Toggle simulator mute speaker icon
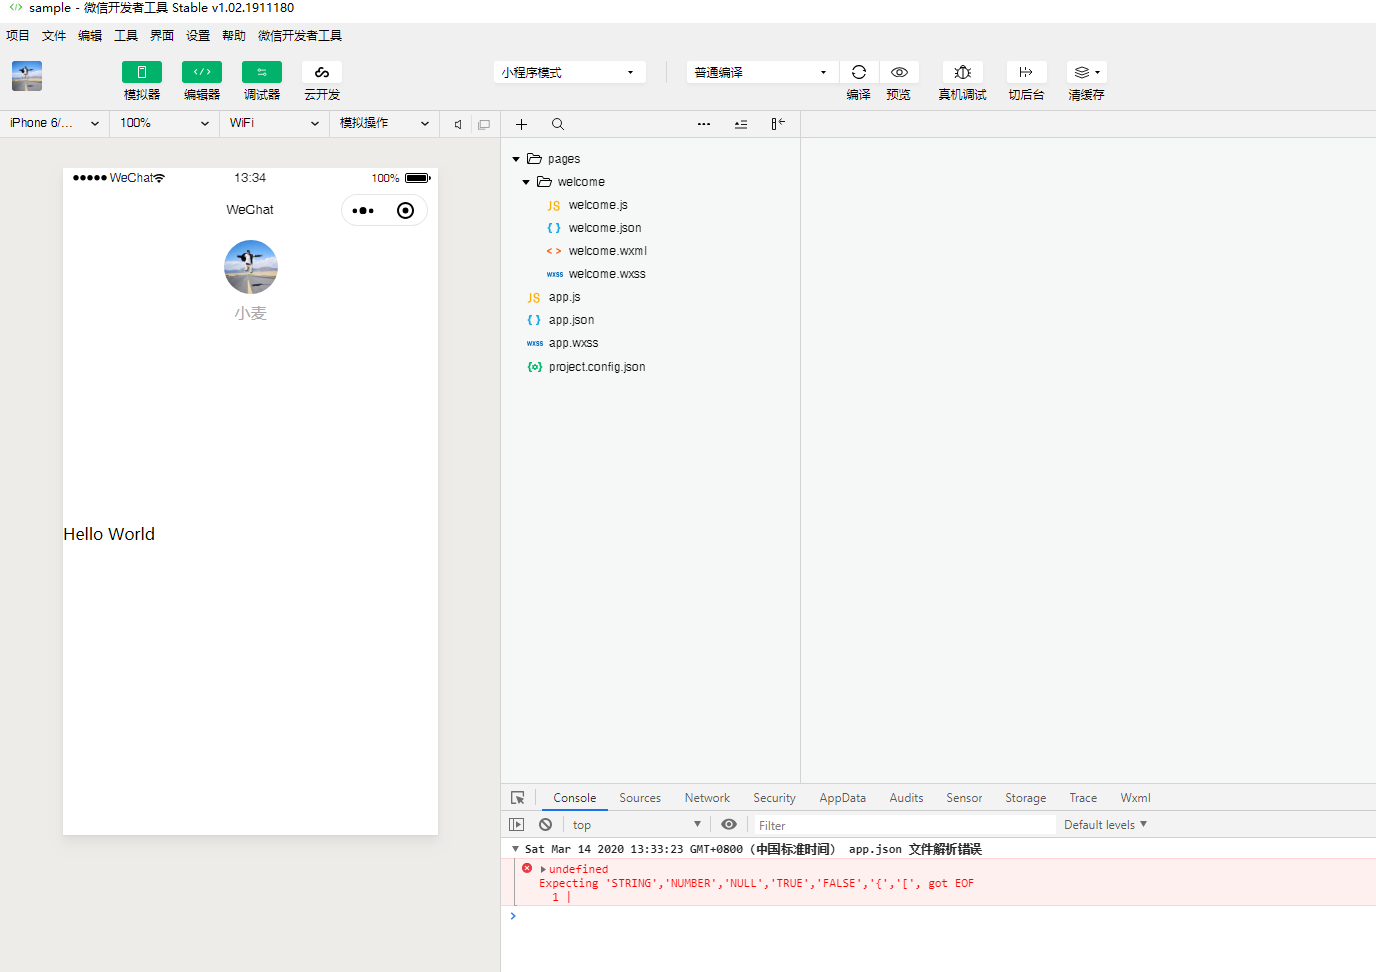The width and height of the screenshot is (1376, 972). coord(458,124)
